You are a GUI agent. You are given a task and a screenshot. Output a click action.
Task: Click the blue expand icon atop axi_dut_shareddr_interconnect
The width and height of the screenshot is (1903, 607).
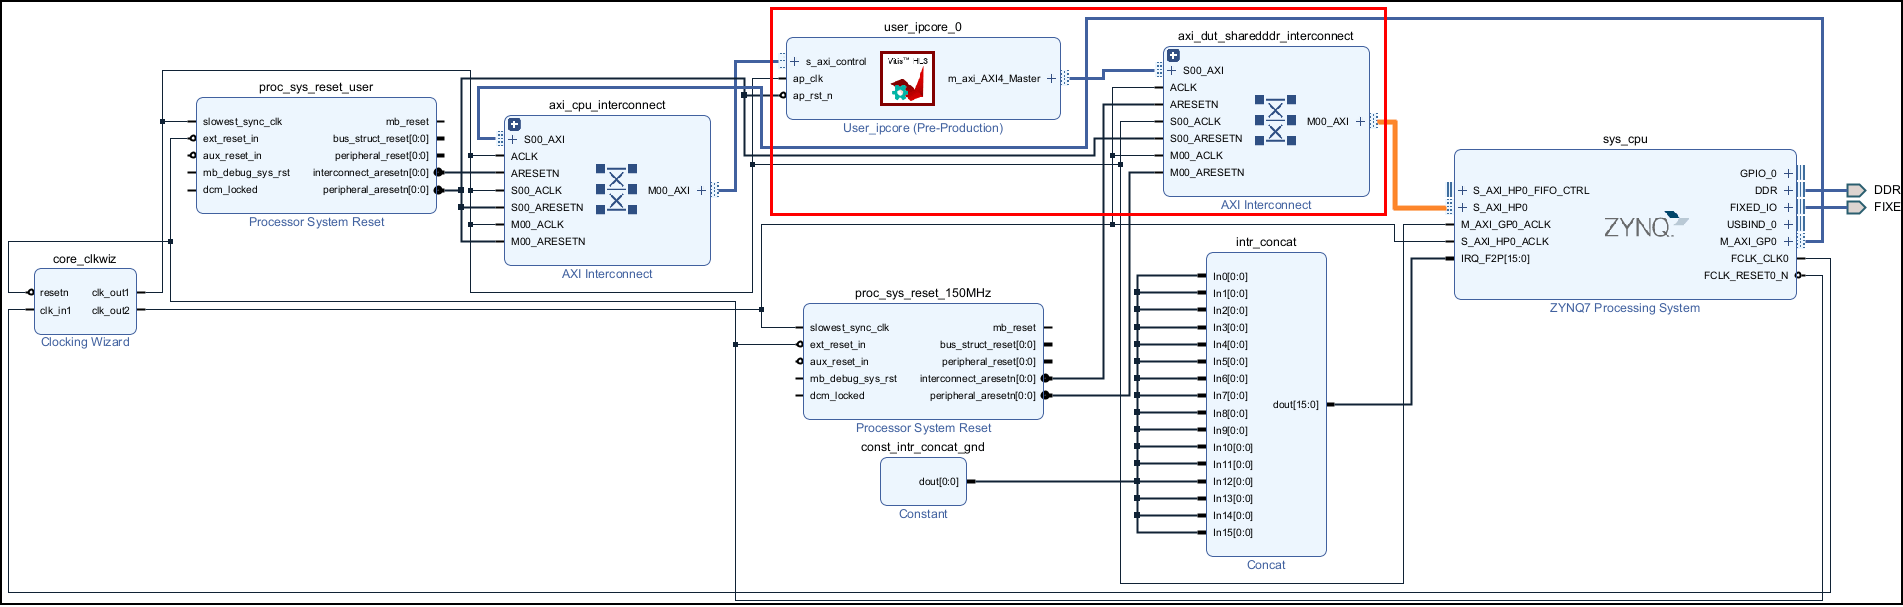[1174, 56]
